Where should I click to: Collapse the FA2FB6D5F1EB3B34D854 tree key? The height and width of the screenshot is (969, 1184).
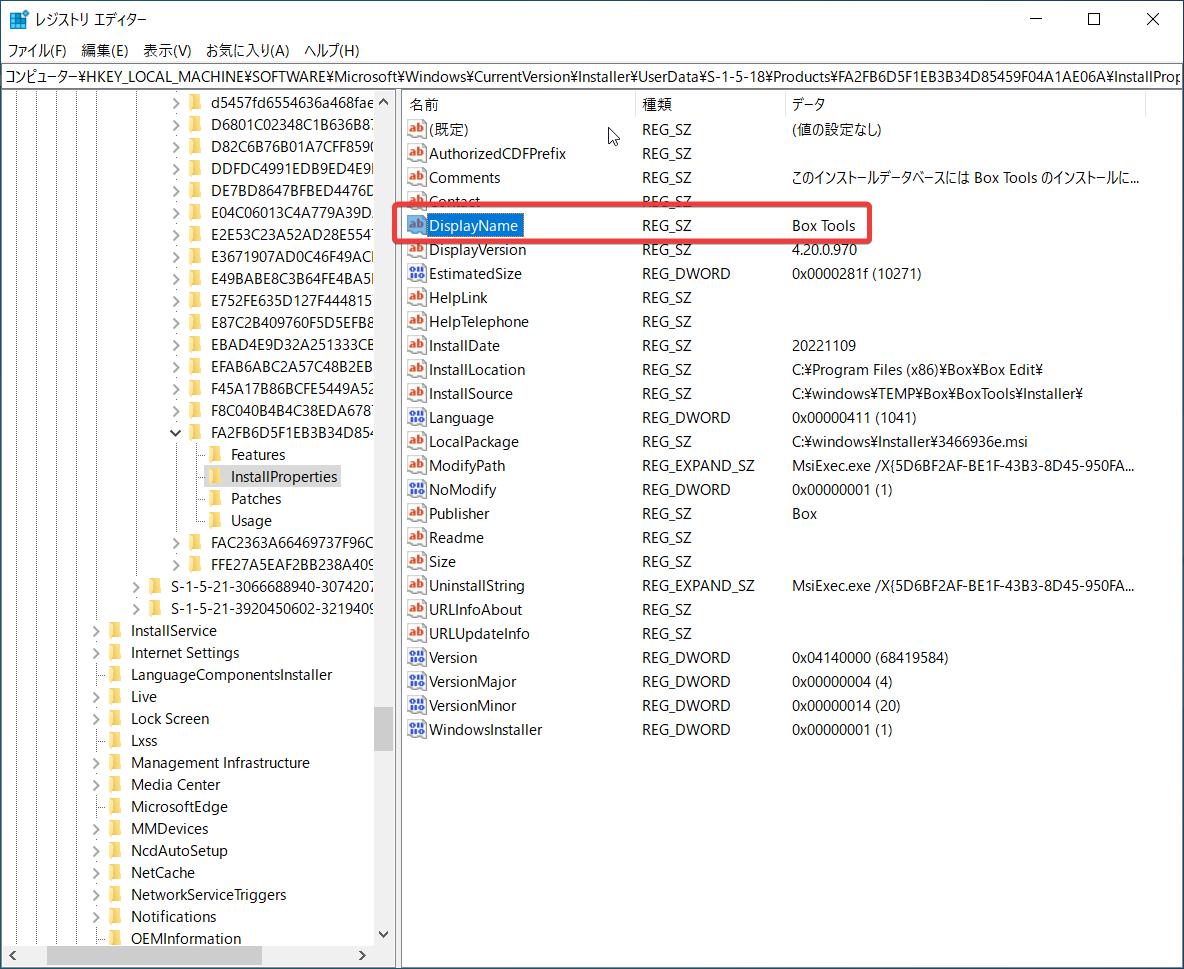pos(177,433)
